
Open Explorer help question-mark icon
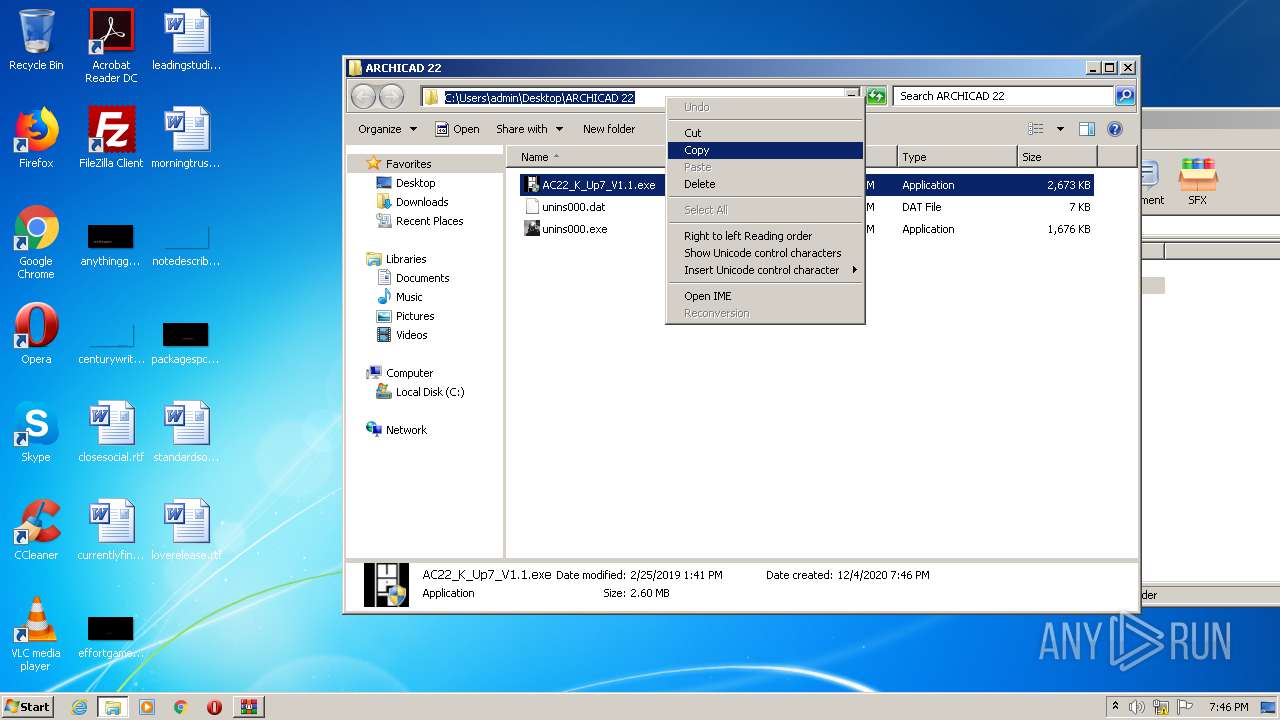pos(1115,129)
